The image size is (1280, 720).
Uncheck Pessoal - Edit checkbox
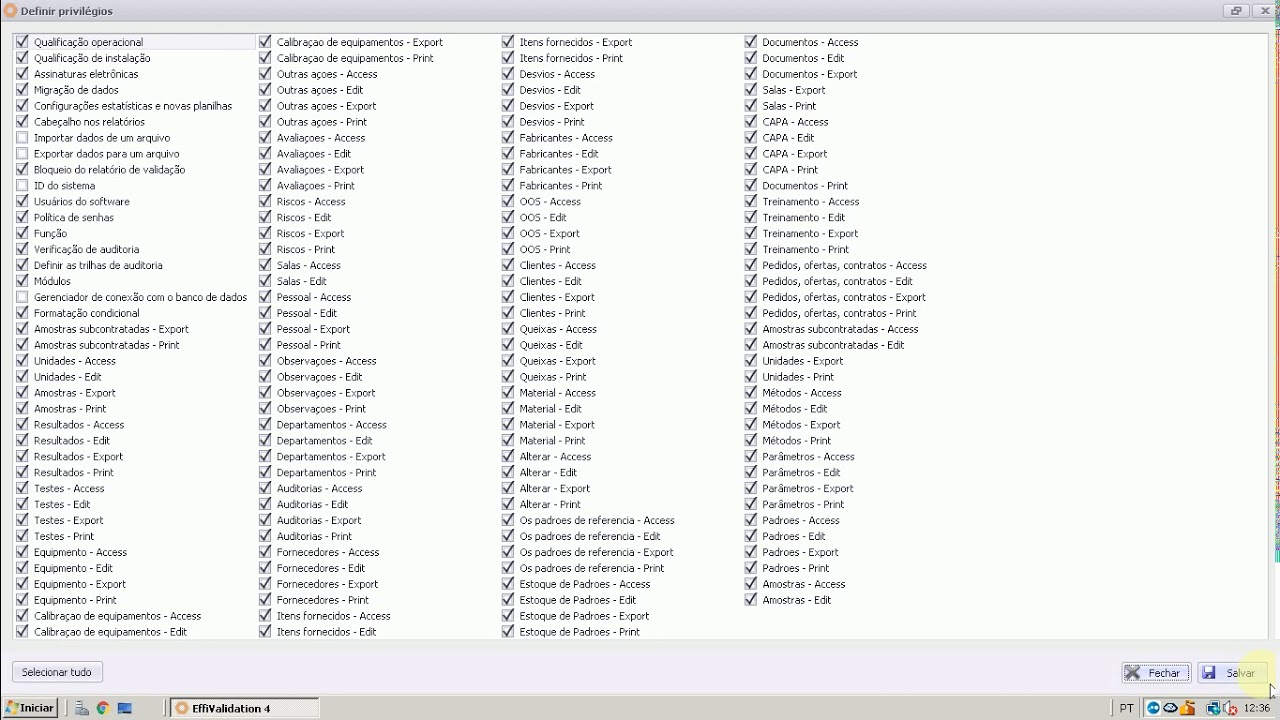265,313
